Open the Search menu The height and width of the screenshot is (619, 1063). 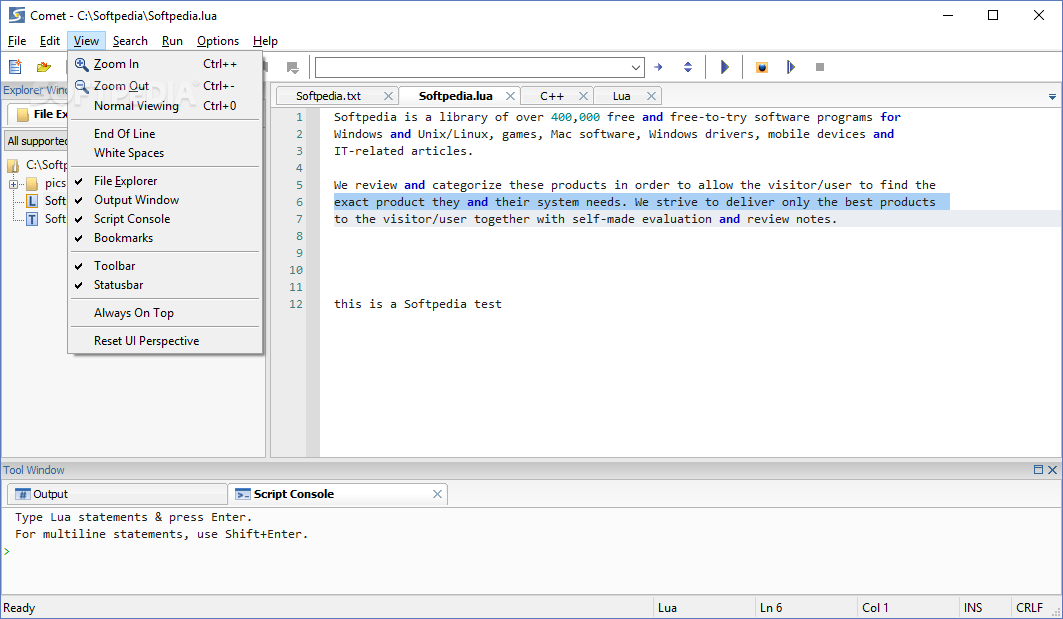point(130,41)
